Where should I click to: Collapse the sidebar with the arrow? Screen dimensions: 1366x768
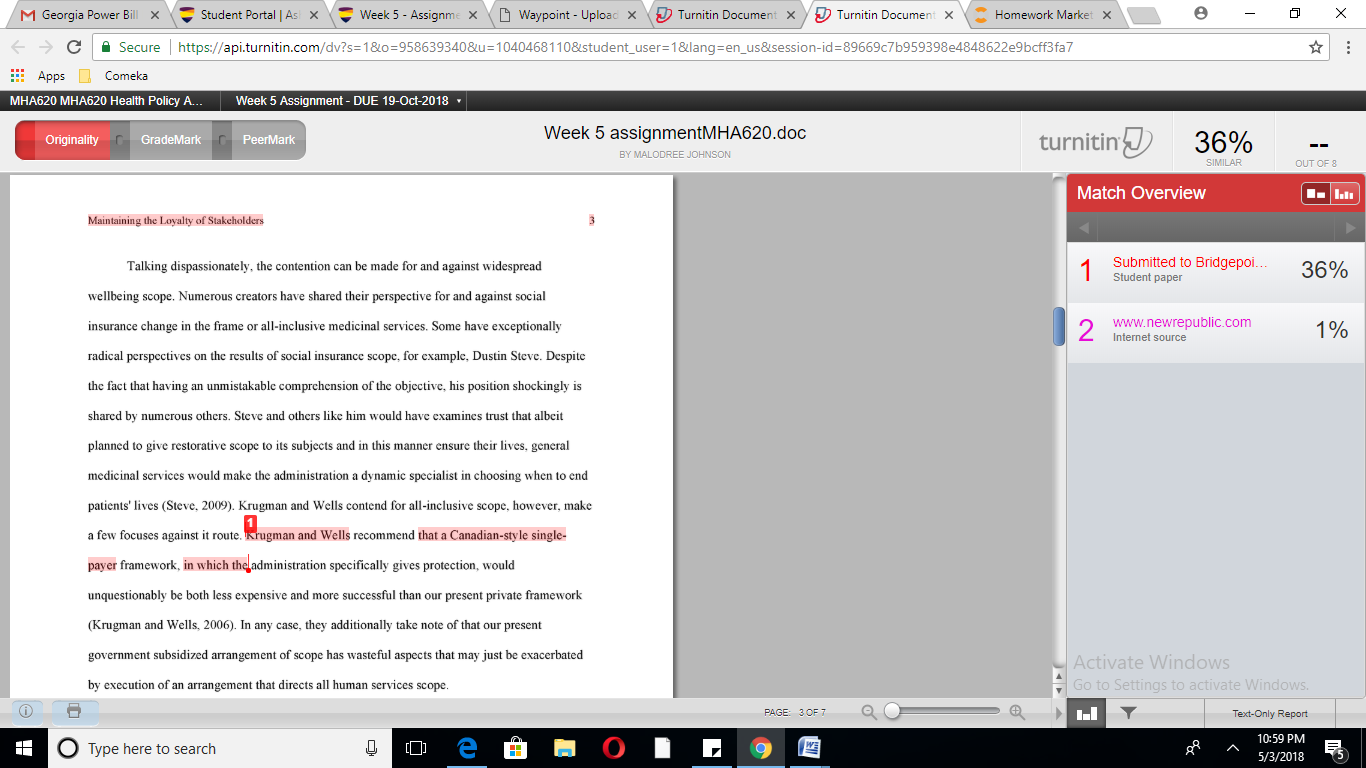coord(1058,713)
